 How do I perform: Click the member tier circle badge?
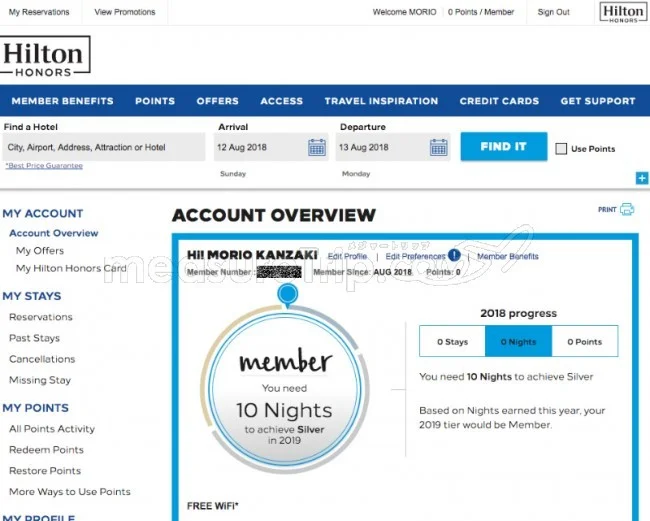pos(285,390)
